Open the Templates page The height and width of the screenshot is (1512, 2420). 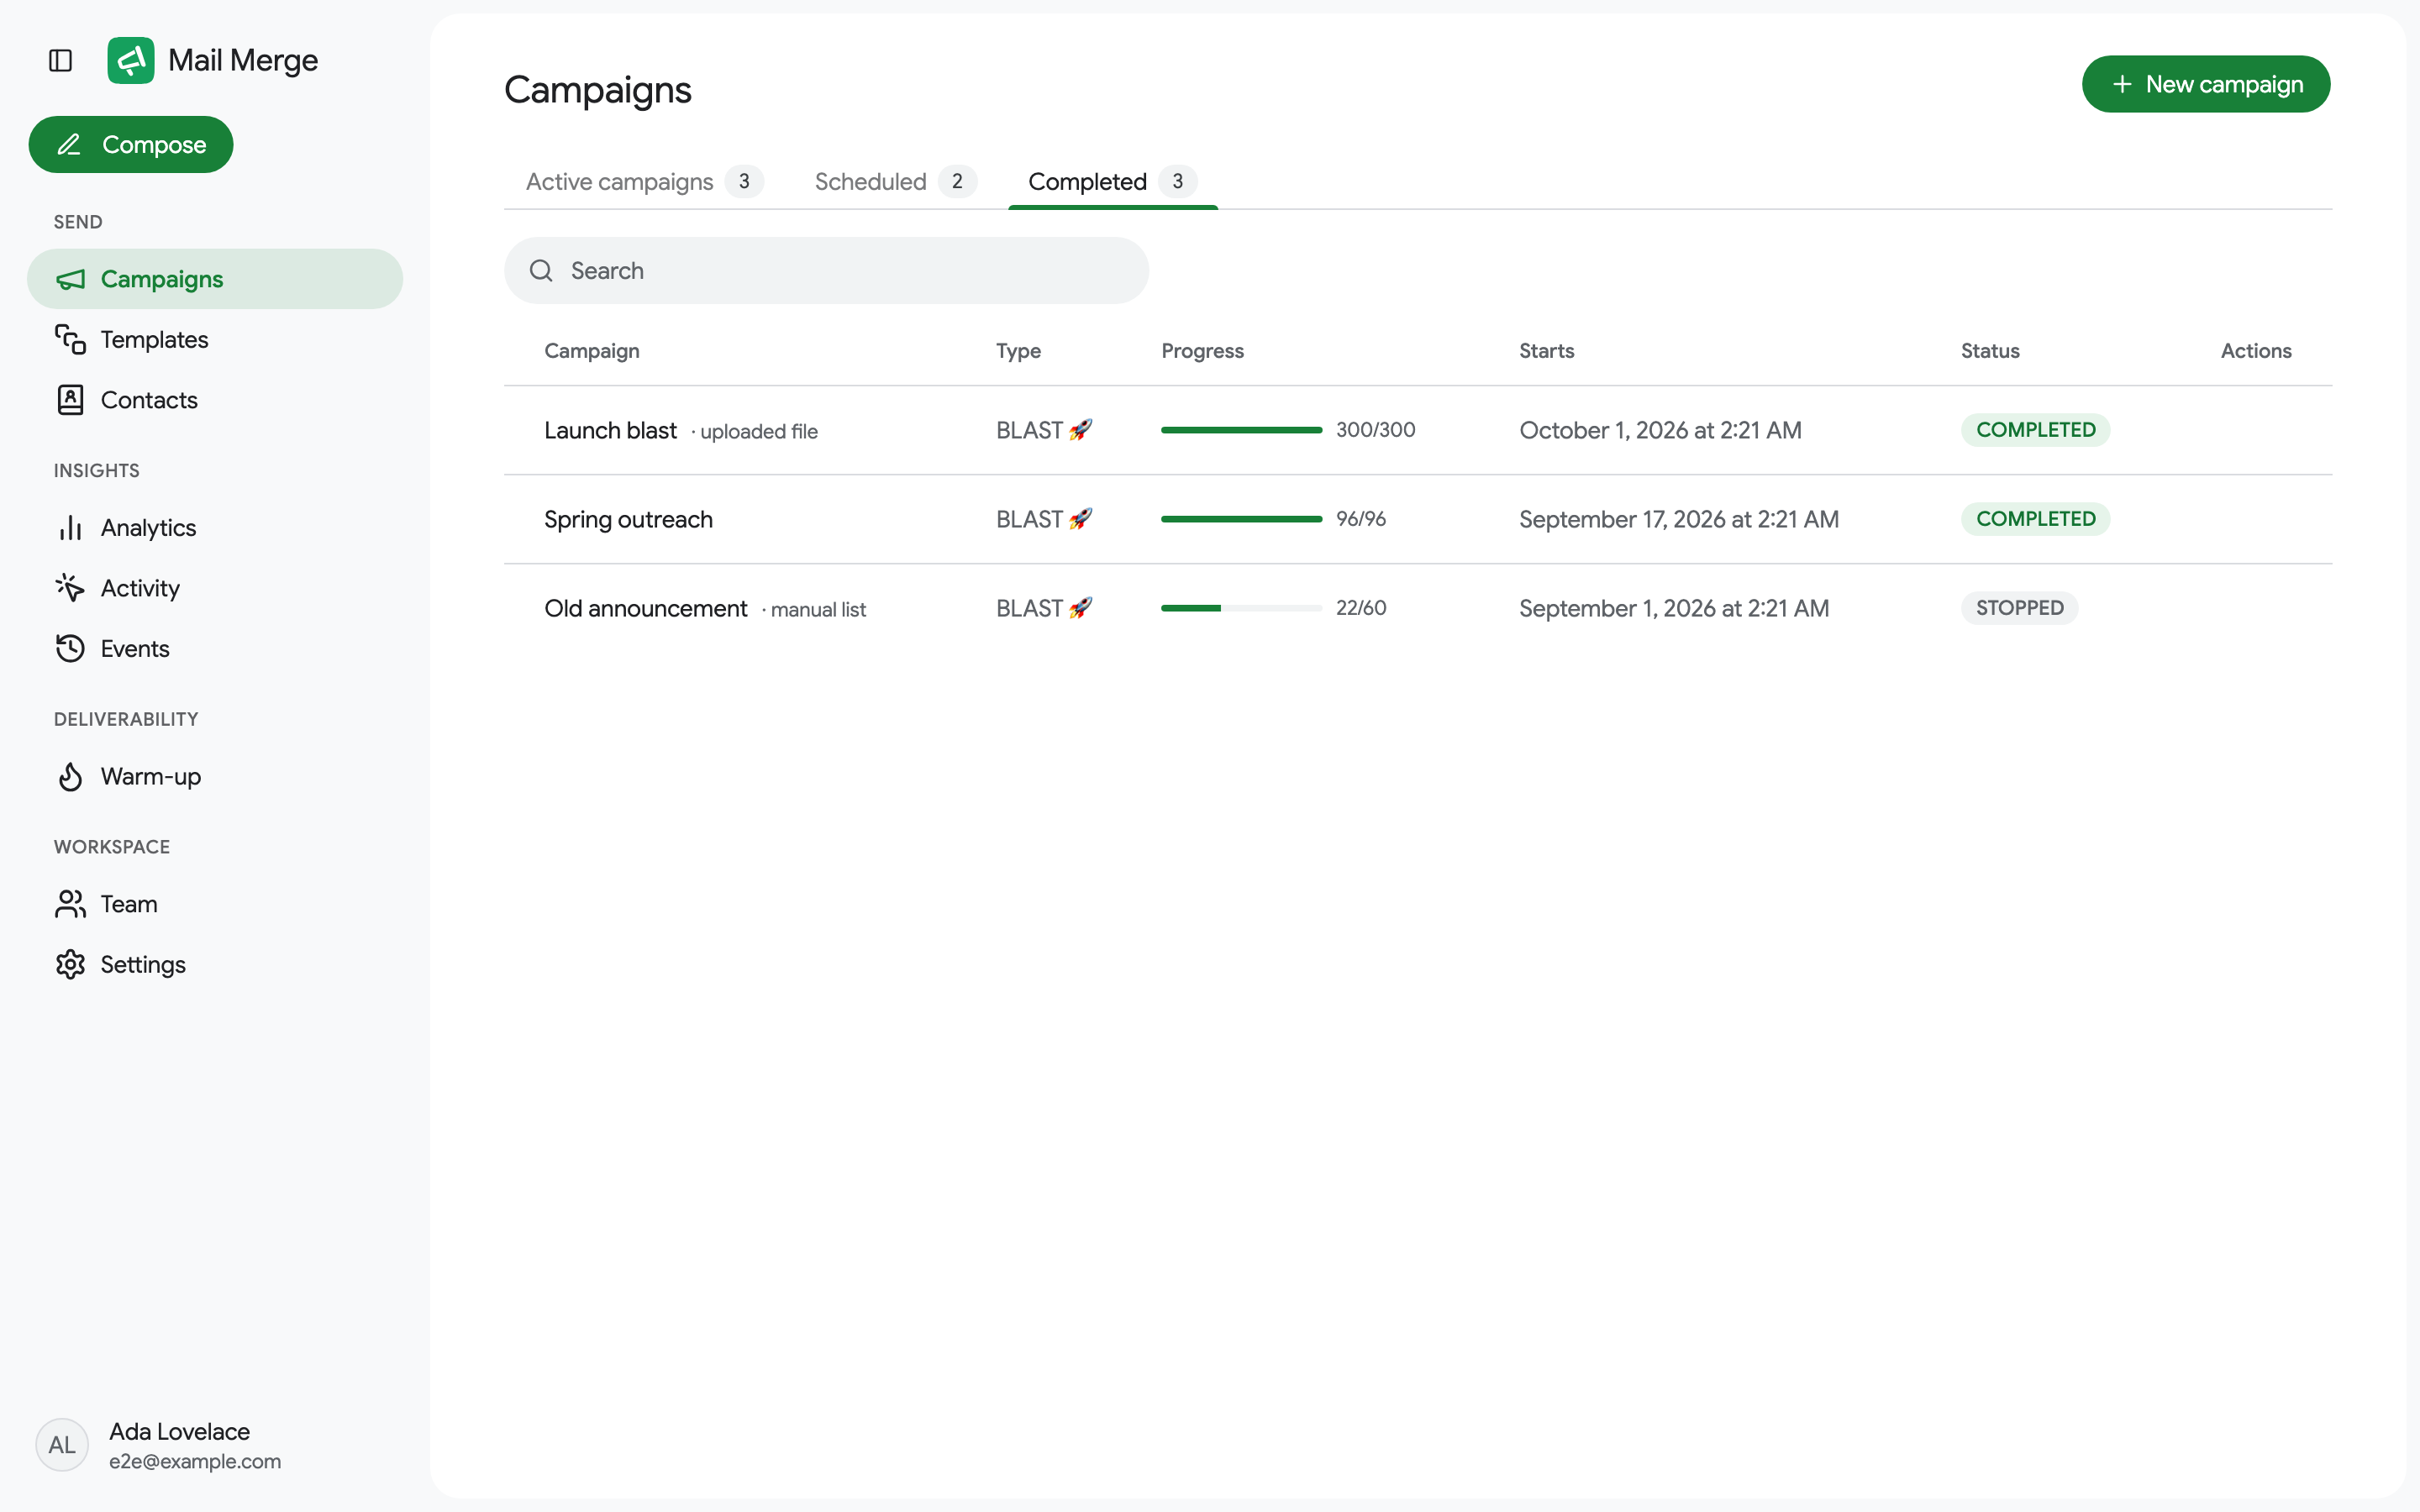tap(215, 340)
